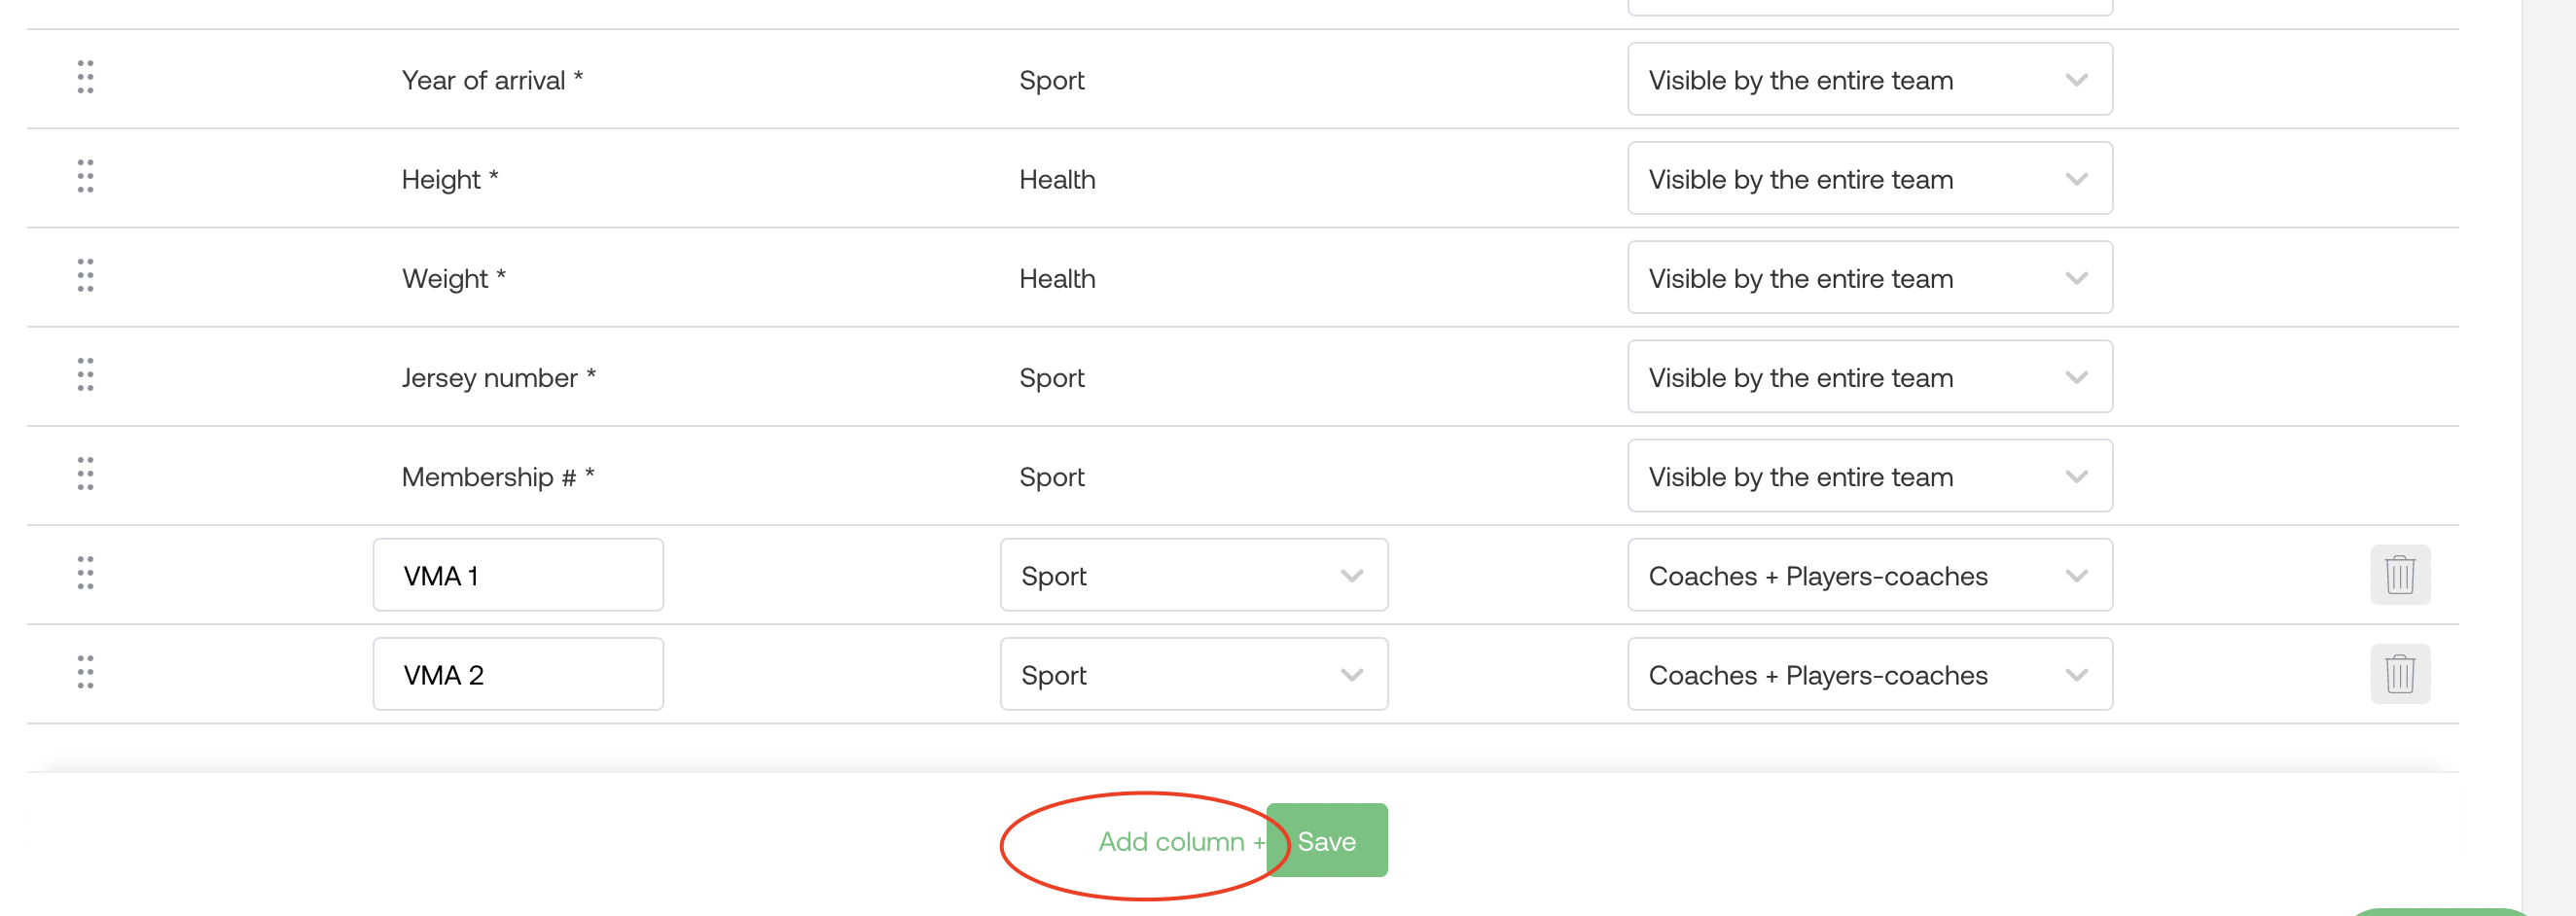Click the drag handle on the Weight row
The height and width of the screenshot is (916, 2576).
click(85, 275)
